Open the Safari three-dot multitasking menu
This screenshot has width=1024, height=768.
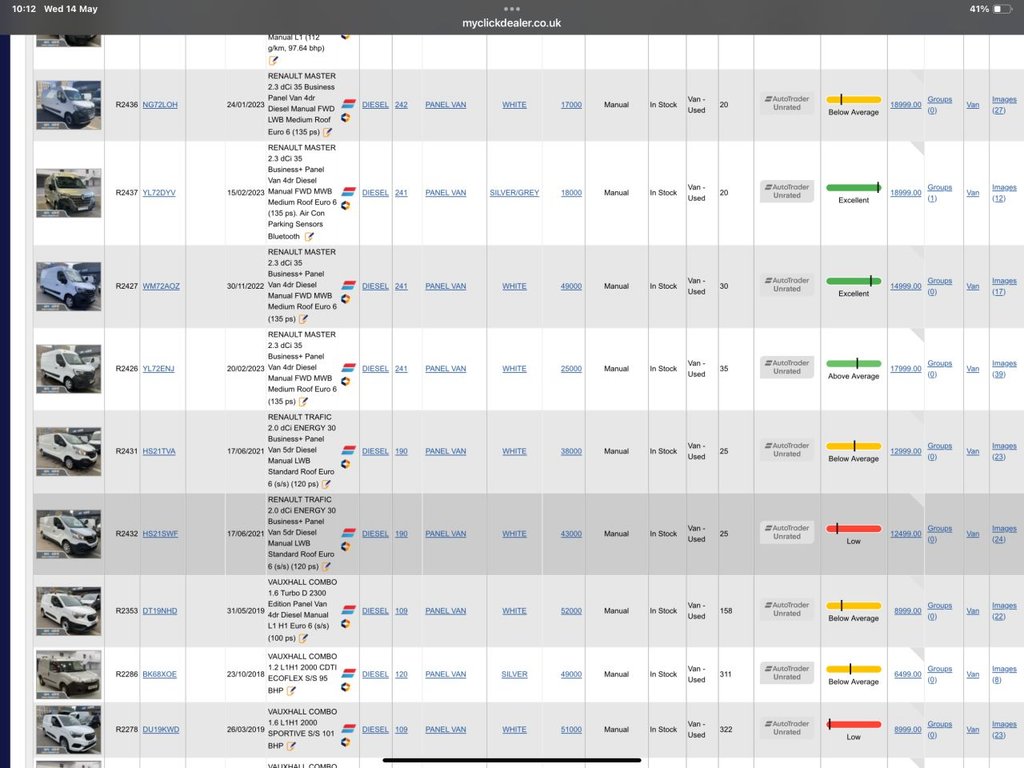tap(512, 9)
